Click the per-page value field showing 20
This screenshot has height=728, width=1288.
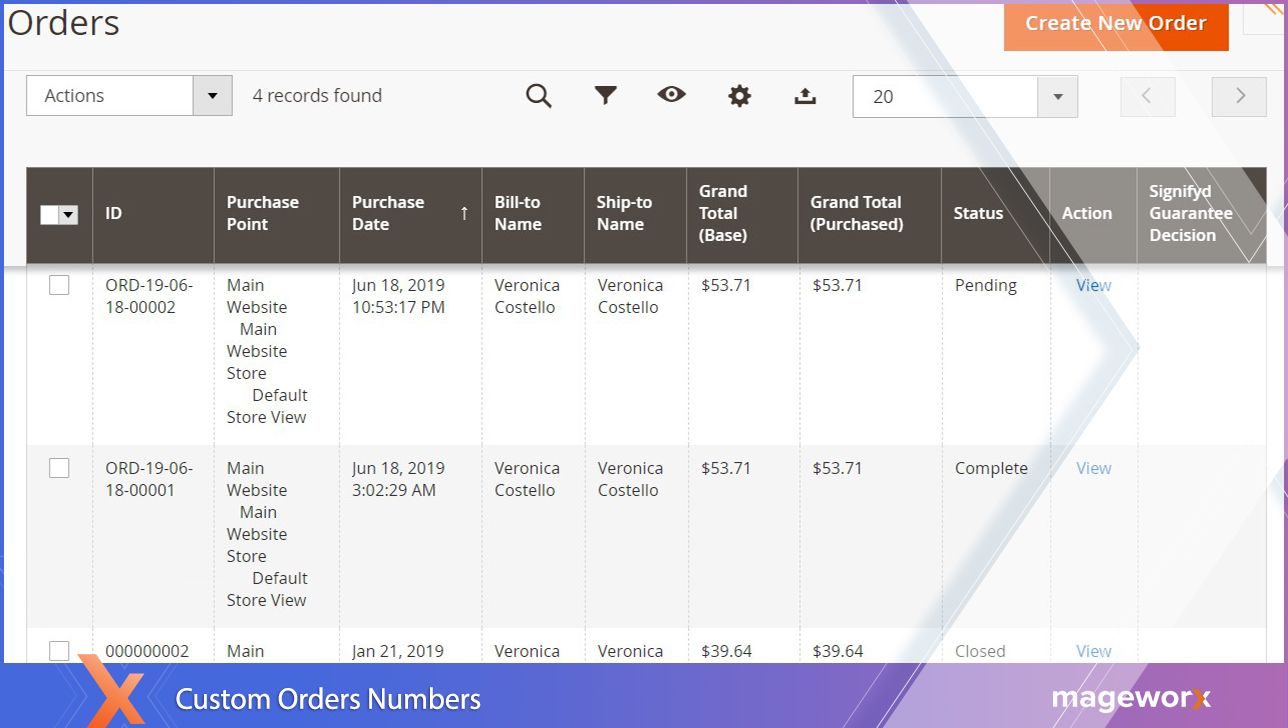pos(945,97)
